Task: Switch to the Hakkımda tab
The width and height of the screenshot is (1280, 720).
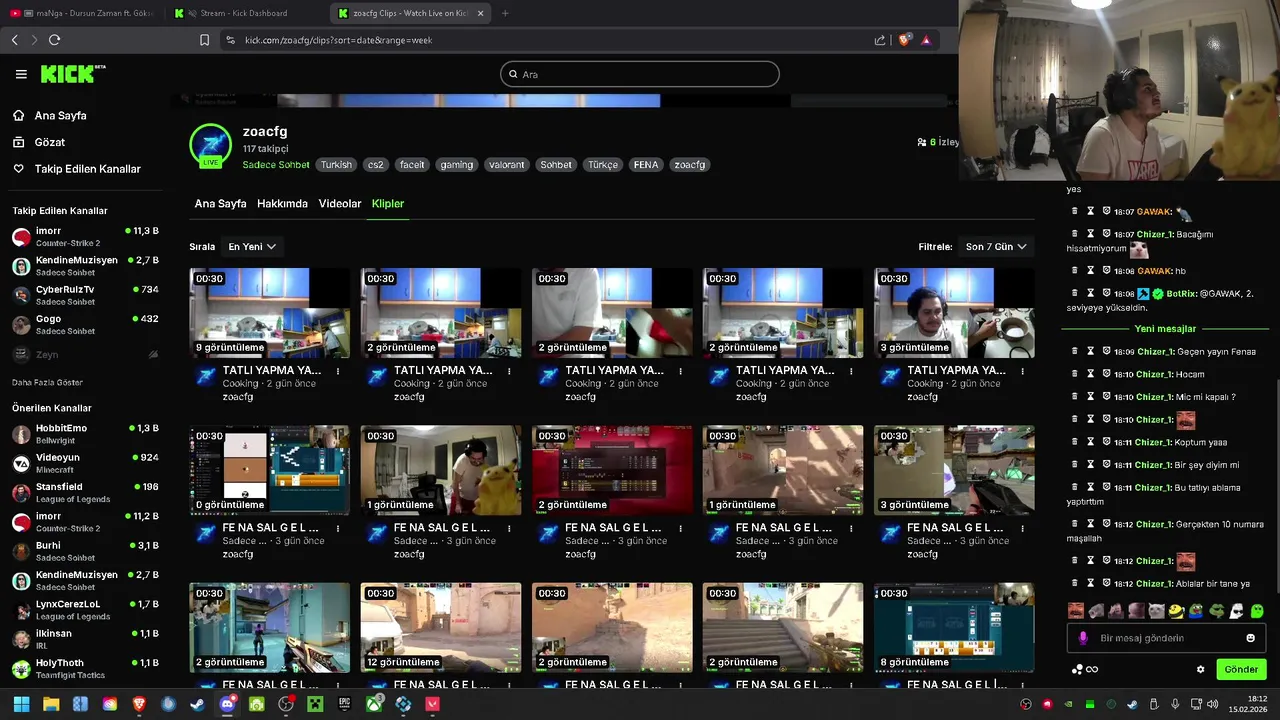Action: pyautogui.click(x=282, y=203)
